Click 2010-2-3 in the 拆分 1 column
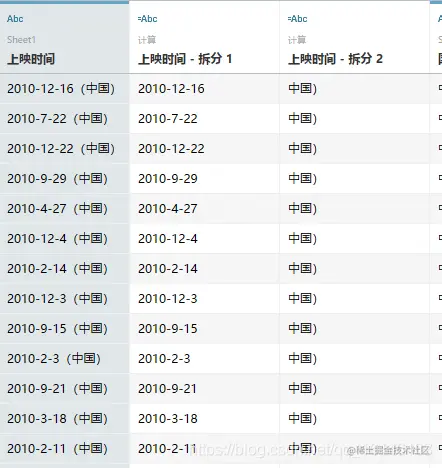The width and height of the screenshot is (442, 468). point(164,359)
